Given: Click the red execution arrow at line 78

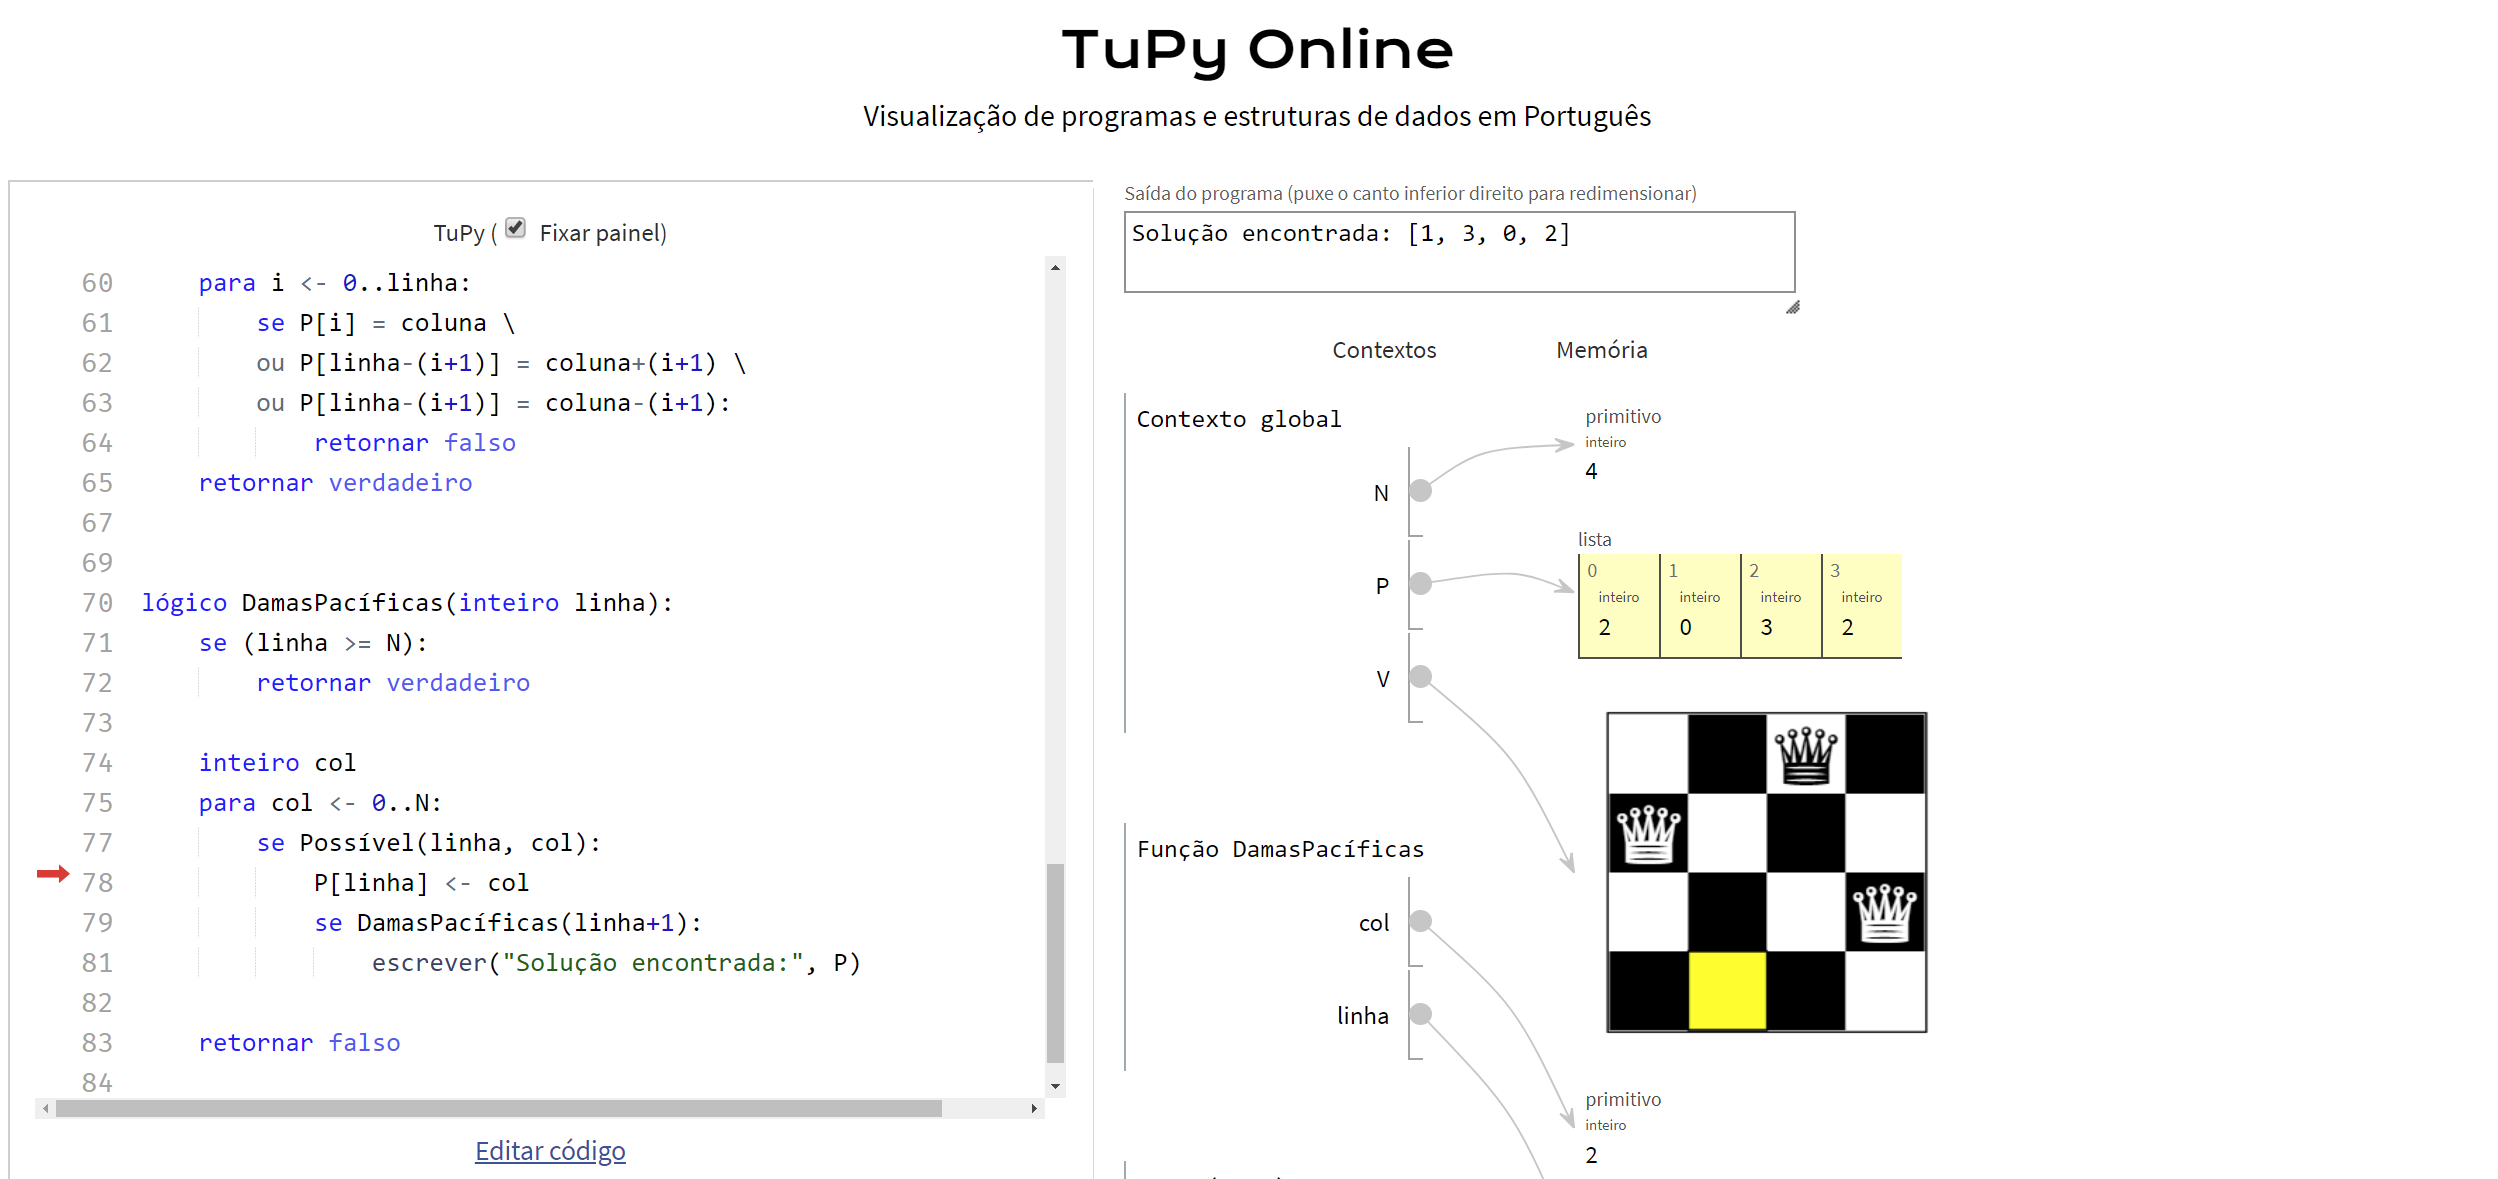Looking at the screenshot, I should (53, 874).
